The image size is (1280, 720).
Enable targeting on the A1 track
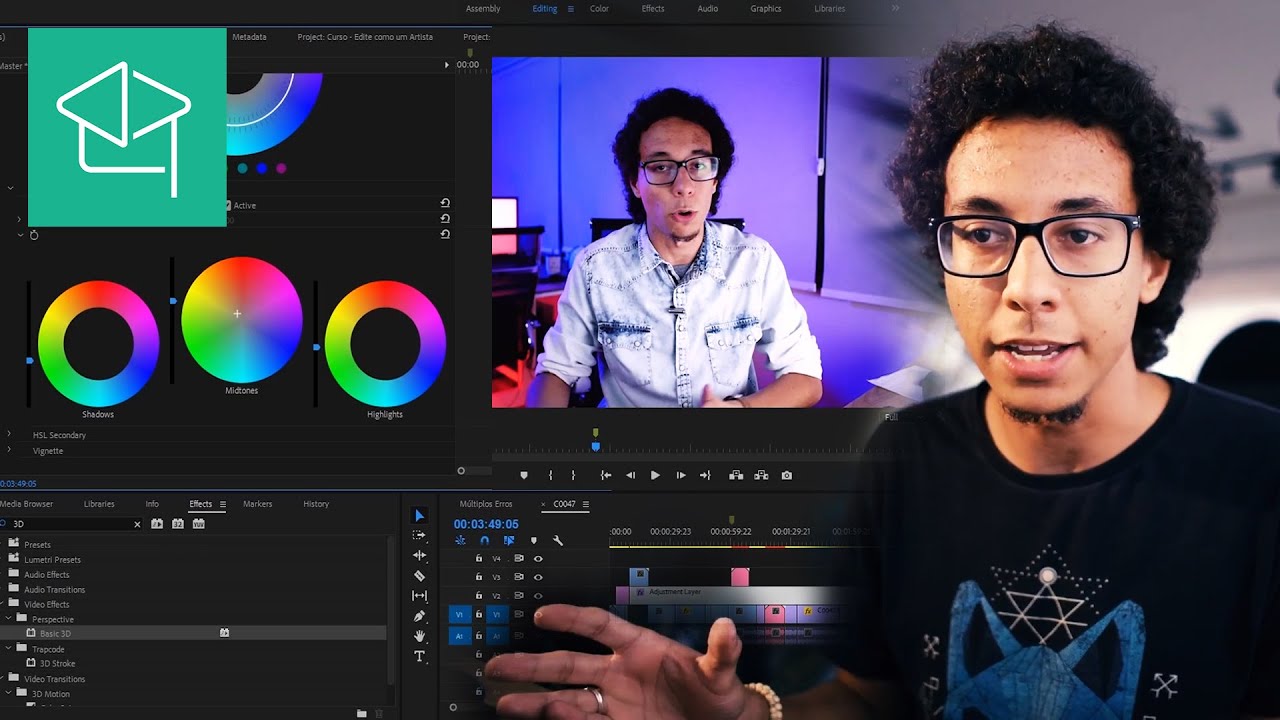tap(497, 636)
